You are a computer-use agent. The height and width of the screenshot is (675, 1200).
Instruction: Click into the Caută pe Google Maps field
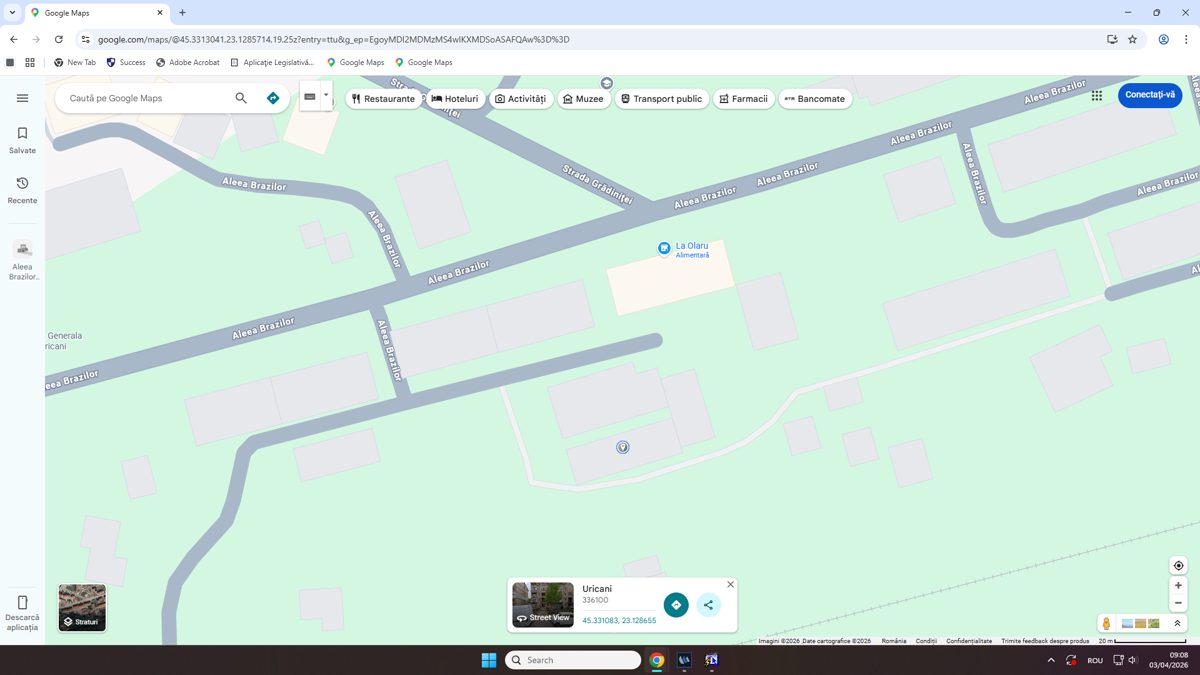[x=145, y=98]
